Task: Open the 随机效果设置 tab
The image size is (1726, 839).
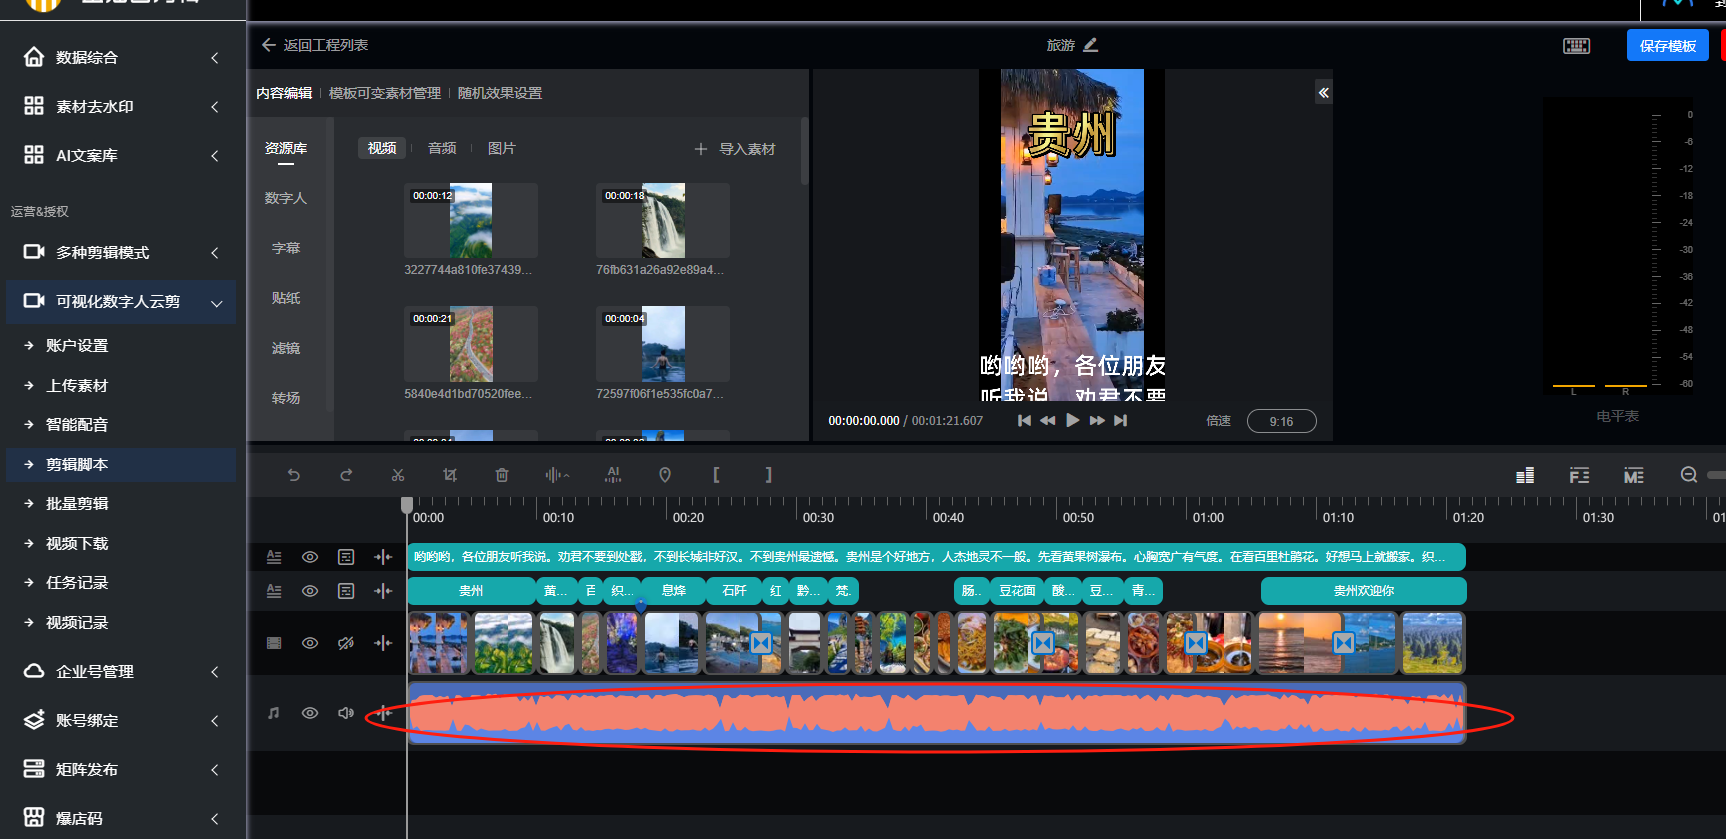Action: tap(500, 93)
